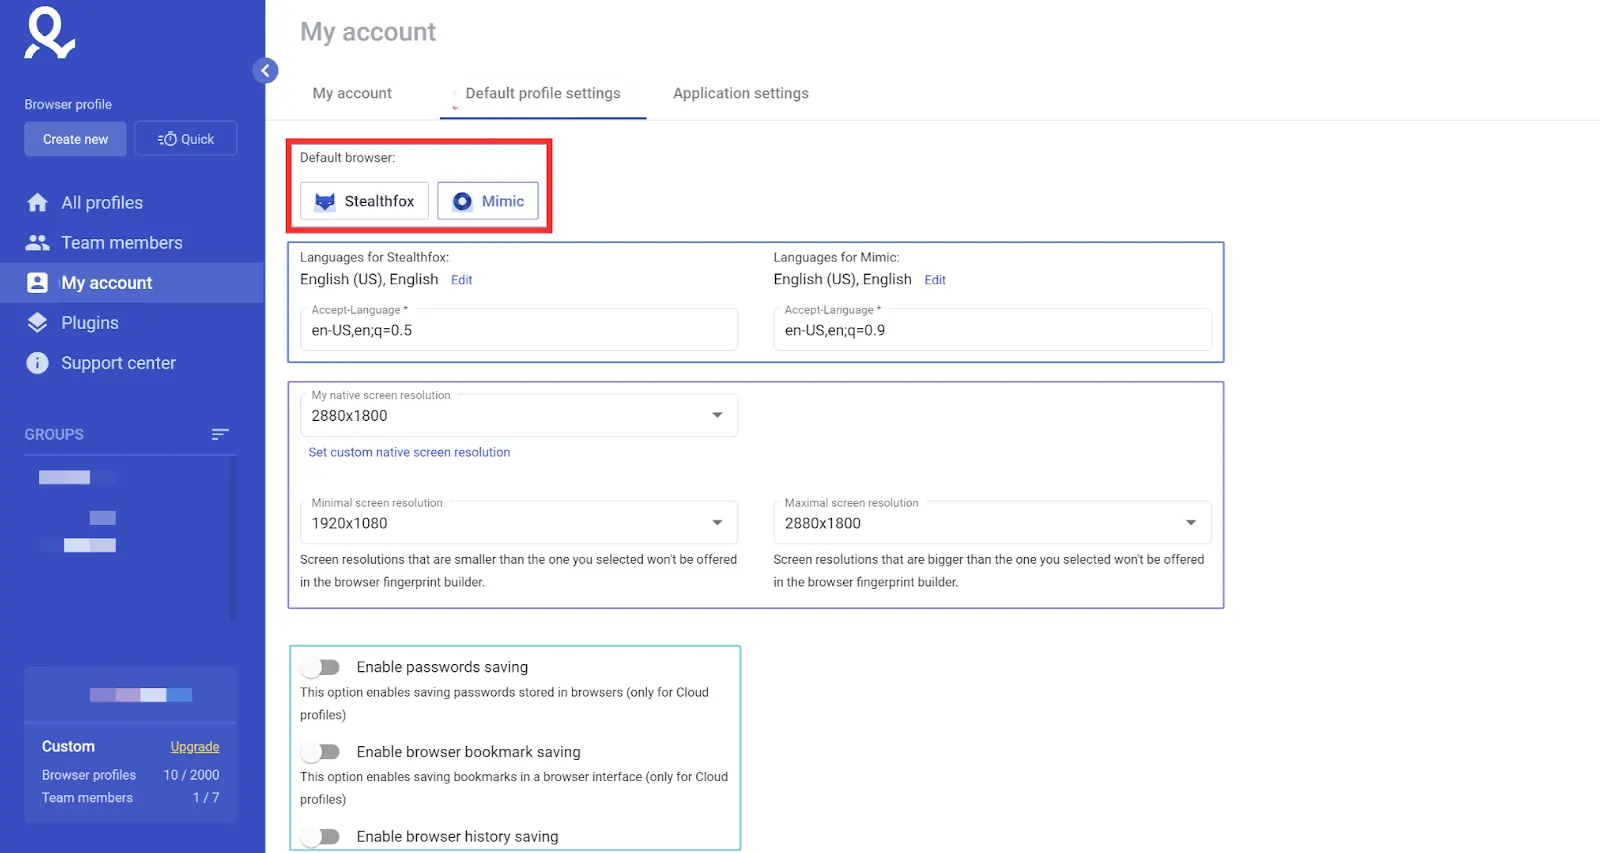The image size is (1600, 853).
Task: Click the Multilogin logo icon
Action: coord(50,32)
